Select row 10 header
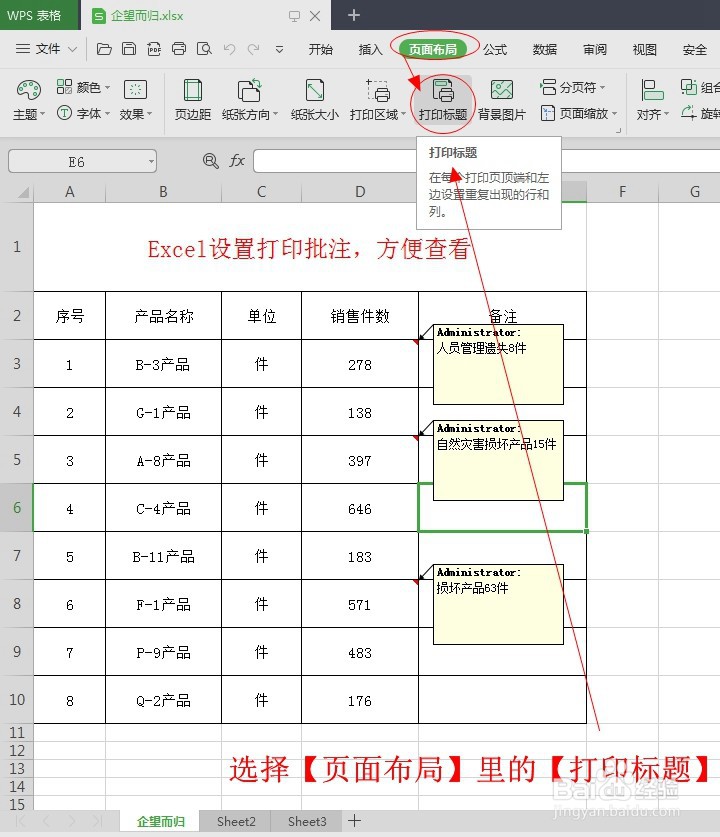 pos(17,699)
